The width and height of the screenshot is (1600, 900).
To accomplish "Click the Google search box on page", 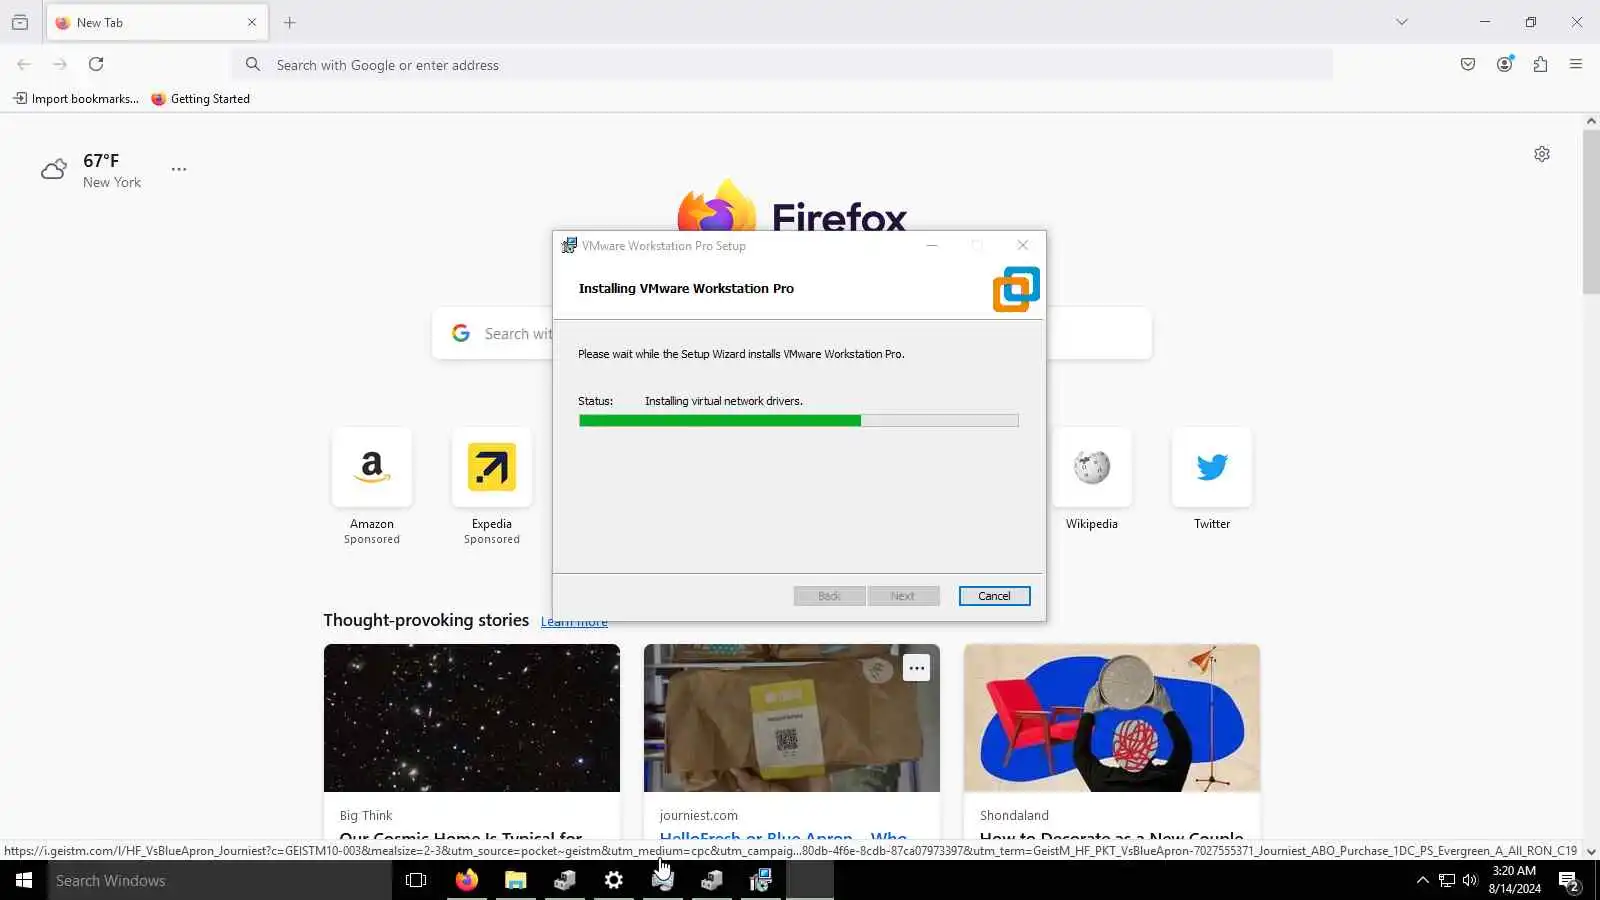I will point(792,333).
